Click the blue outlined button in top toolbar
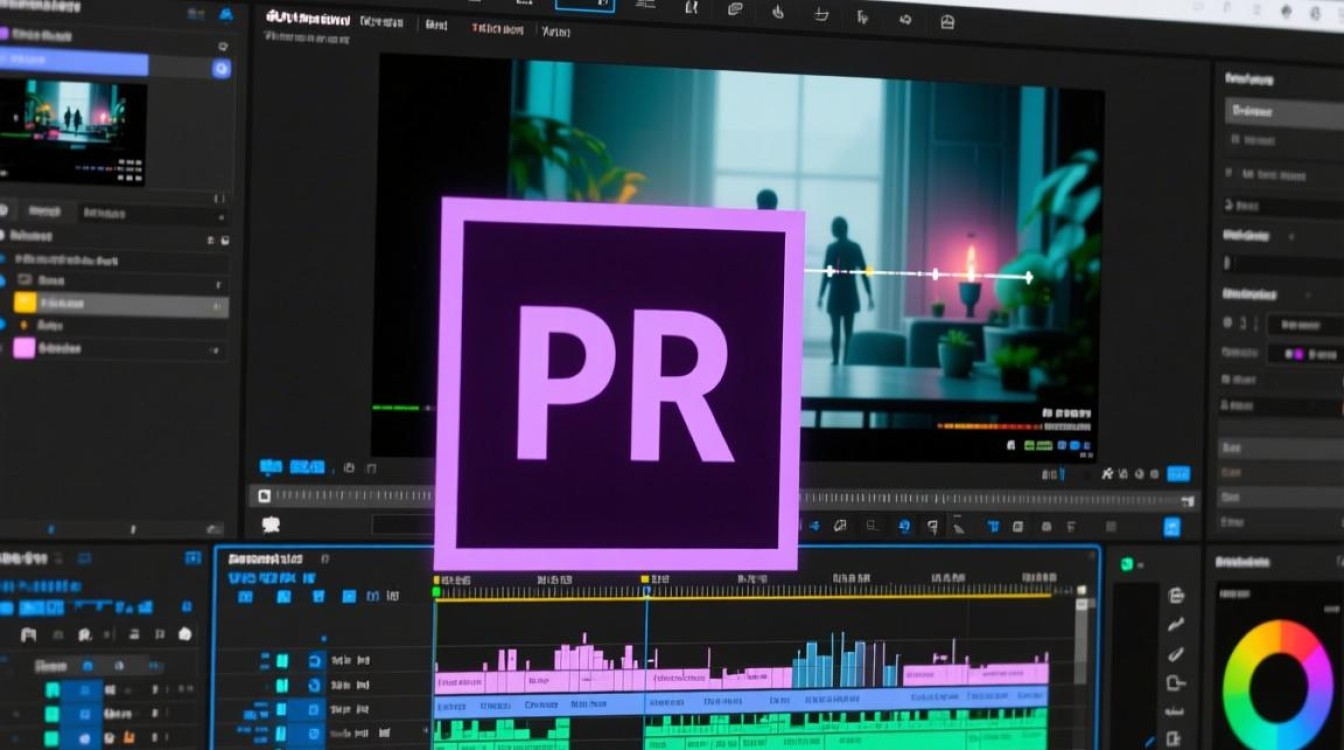 tap(585, 4)
